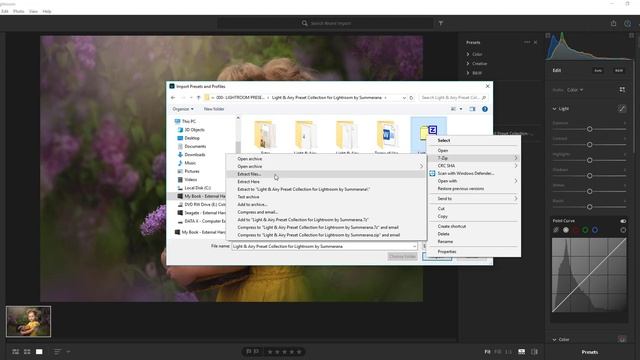Select the 7-Zip archive file icon
640x360 pixels.
428,132
